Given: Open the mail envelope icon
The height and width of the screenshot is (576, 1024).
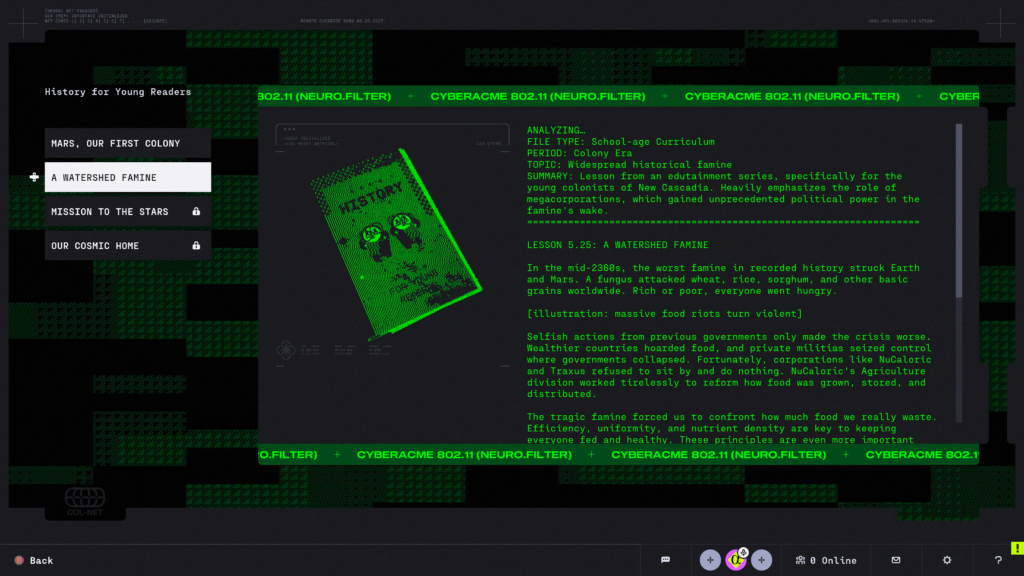Looking at the screenshot, I should pos(896,560).
